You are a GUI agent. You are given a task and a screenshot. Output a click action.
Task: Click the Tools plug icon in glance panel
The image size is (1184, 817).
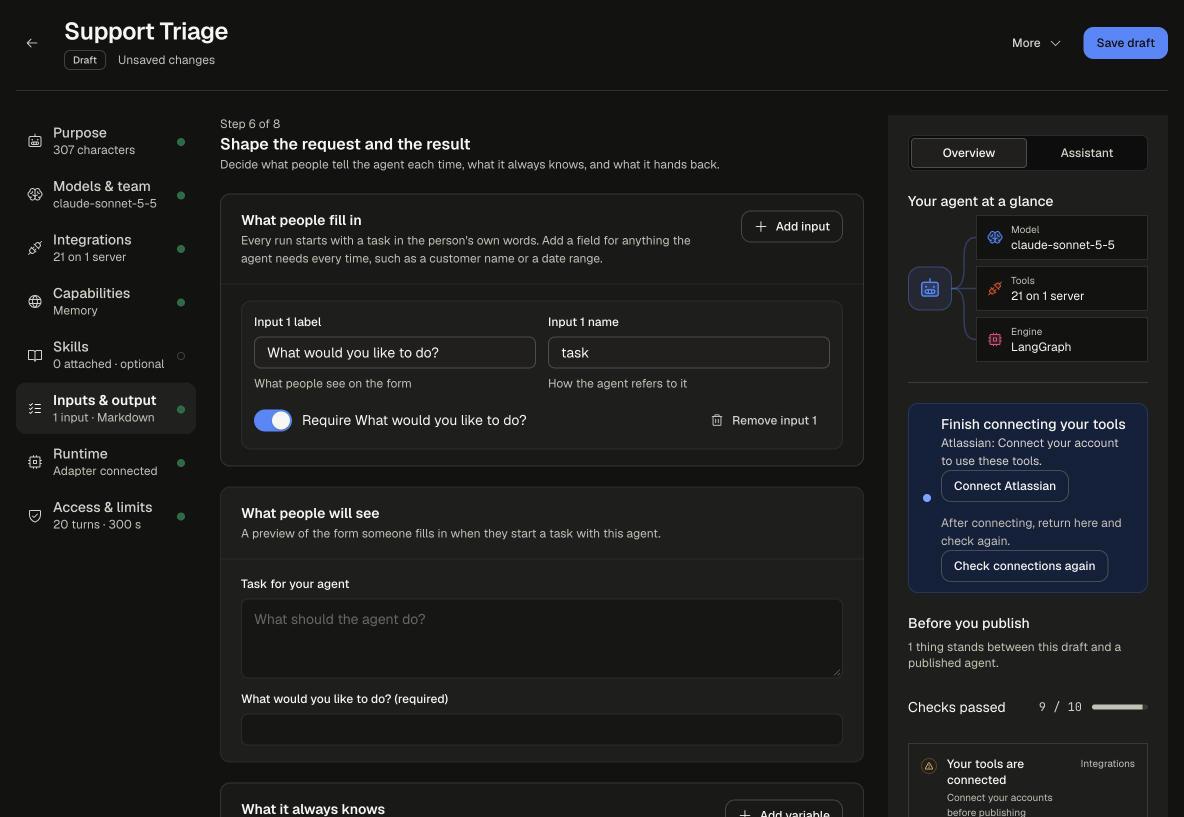click(x=994, y=288)
